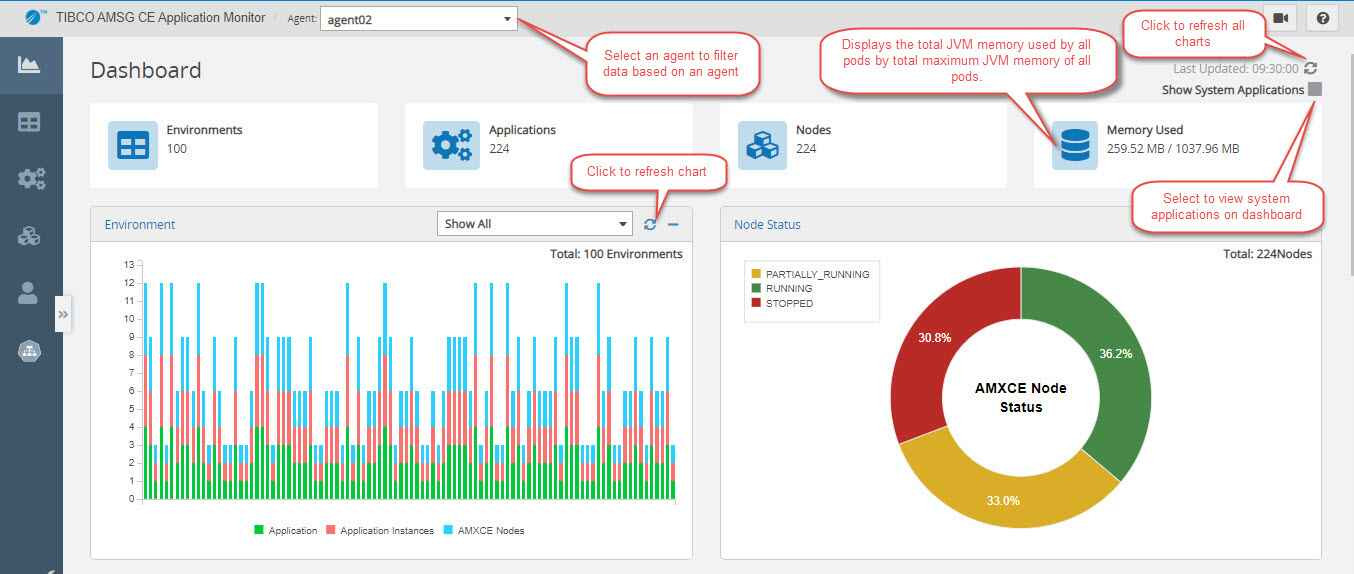The width and height of the screenshot is (1354, 574).
Task: Open the help question mark button
Action: (1323, 18)
